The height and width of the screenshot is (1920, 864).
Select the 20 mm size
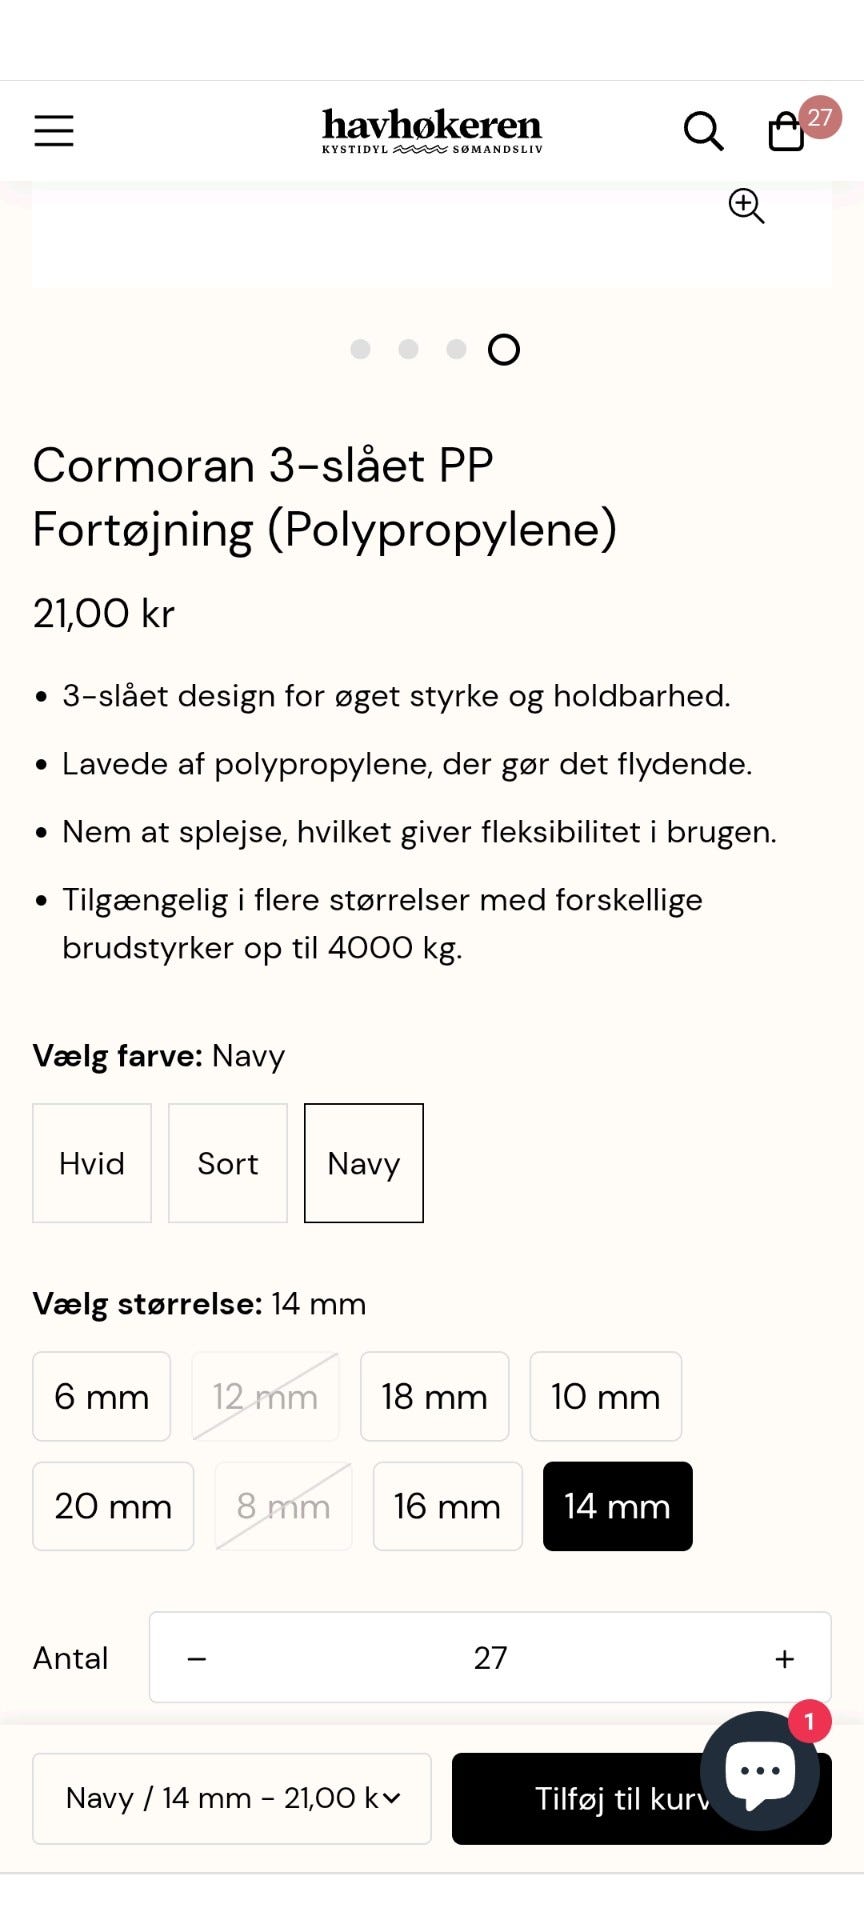[112, 1506]
